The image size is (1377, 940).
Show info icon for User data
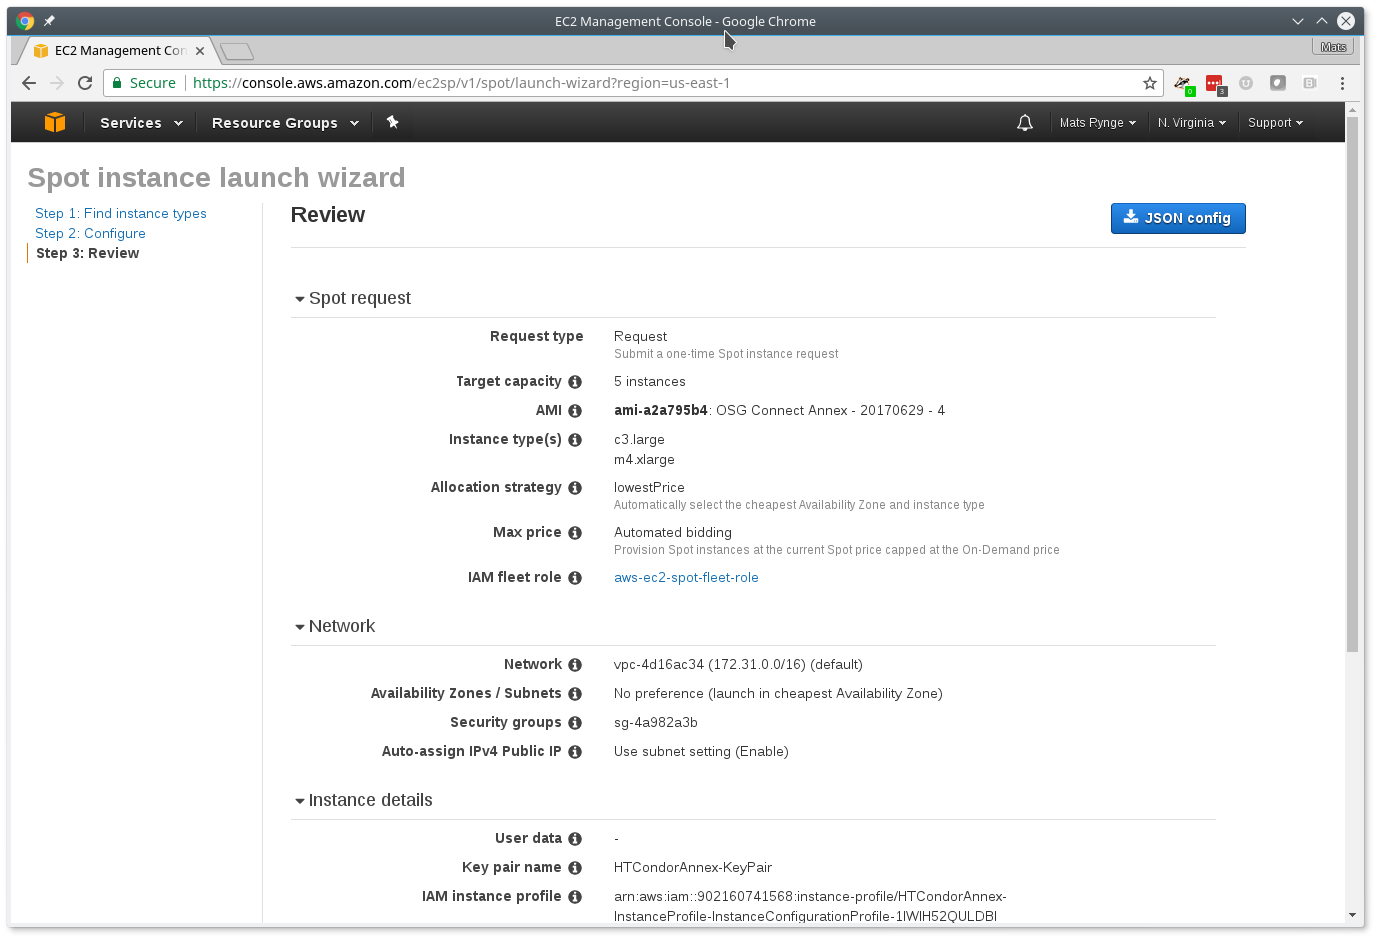pyautogui.click(x=575, y=839)
